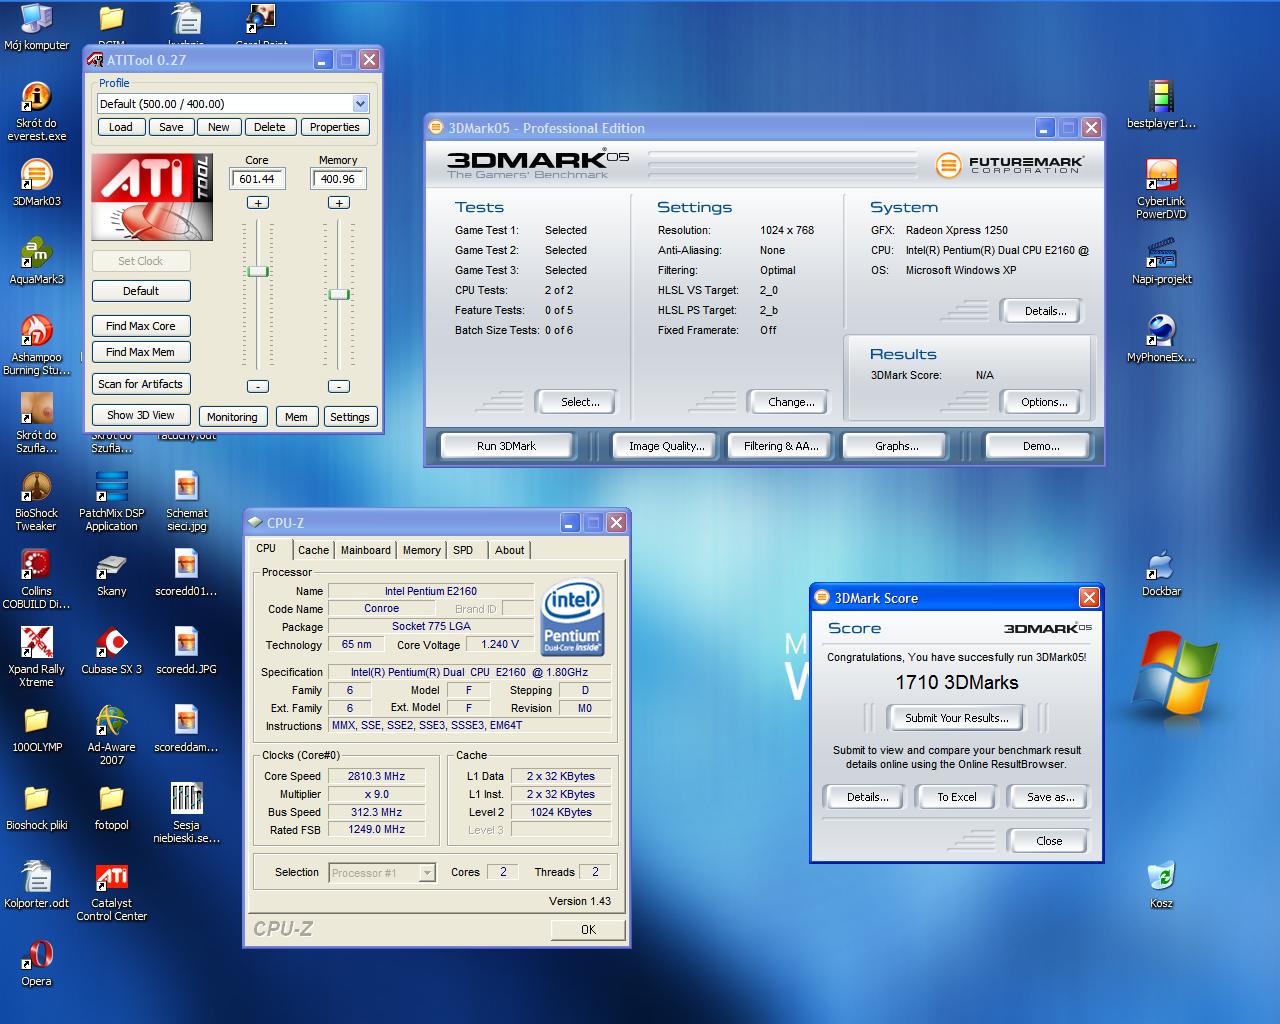Expand CPU-Z processor Selection dropdown
1280x1024 pixels.
pyautogui.click(x=427, y=873)
